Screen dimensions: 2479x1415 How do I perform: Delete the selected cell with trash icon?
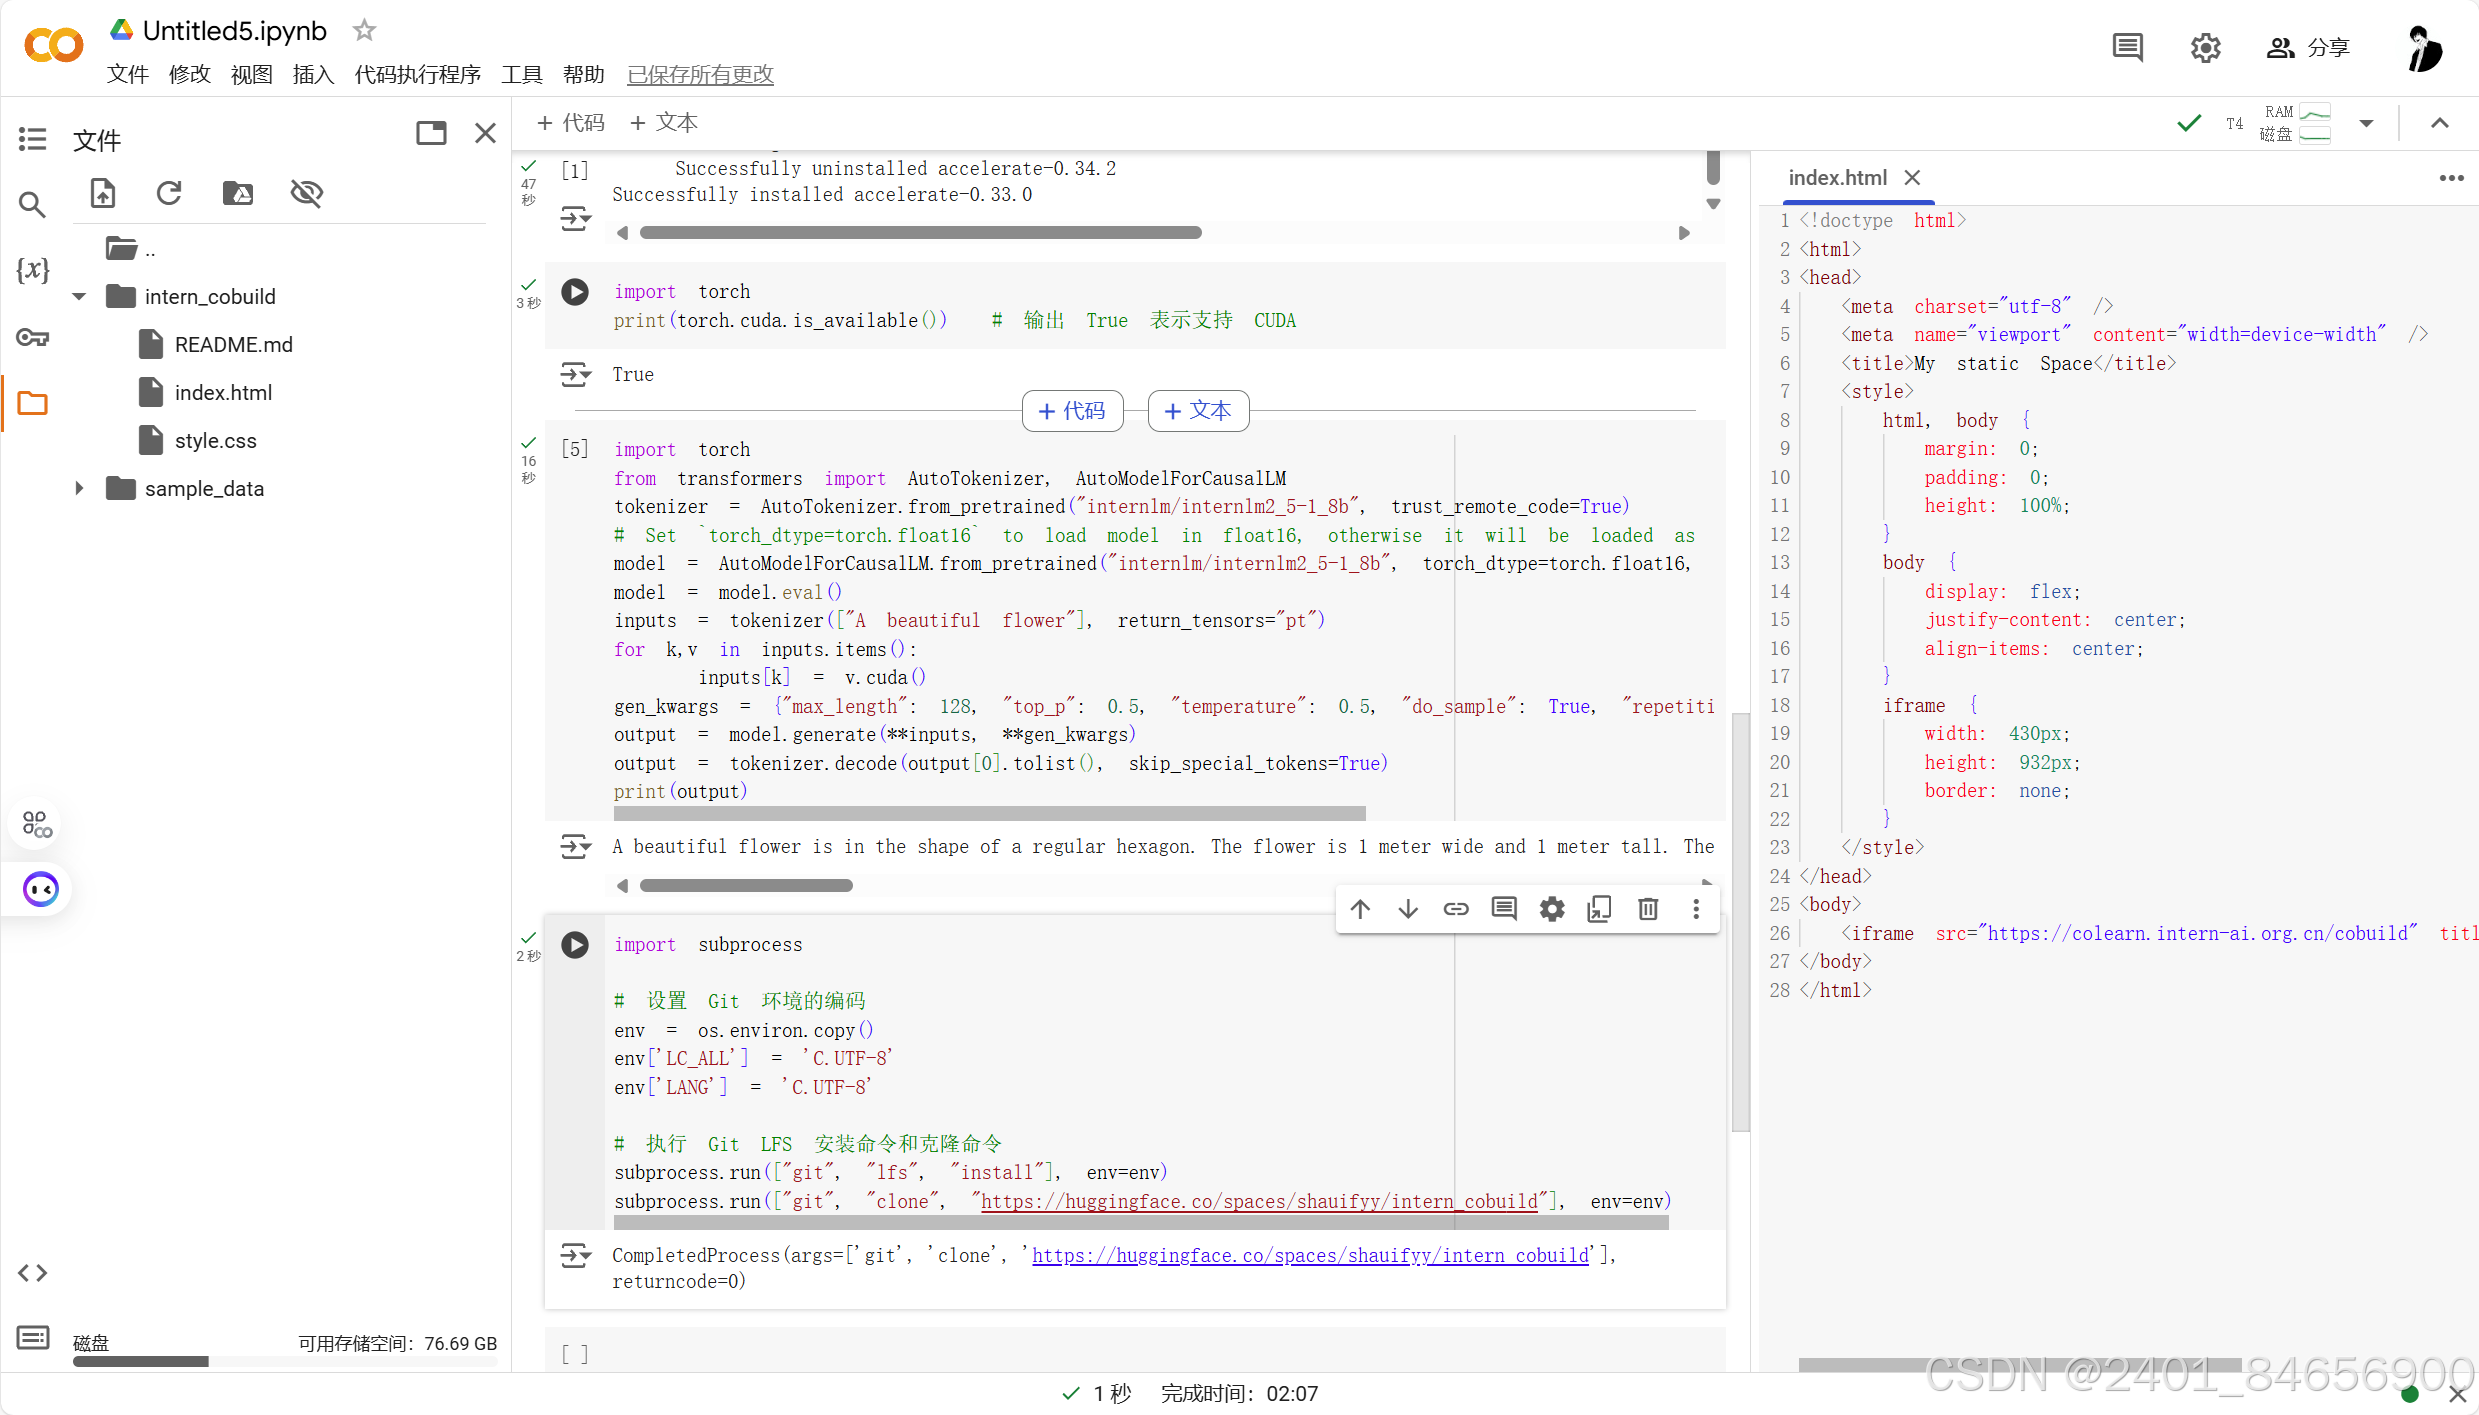click(x=1647, y=909)
